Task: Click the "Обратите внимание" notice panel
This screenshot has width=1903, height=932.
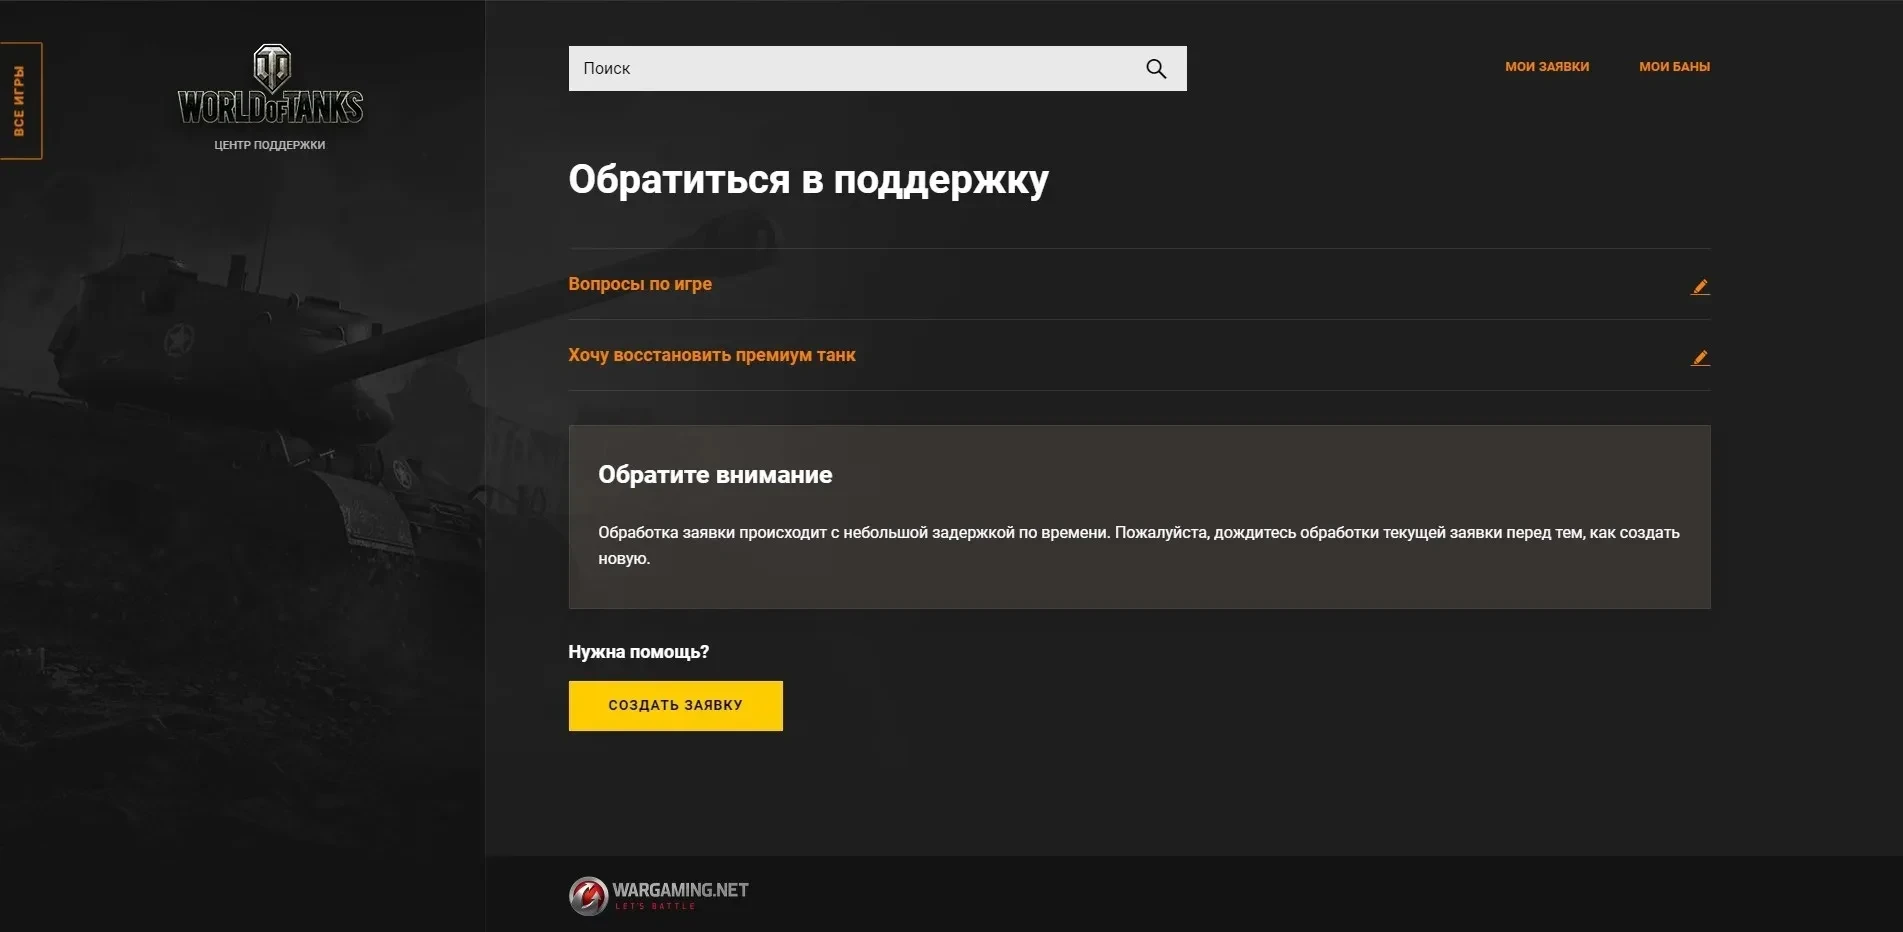Action: tap(1140, 517)
